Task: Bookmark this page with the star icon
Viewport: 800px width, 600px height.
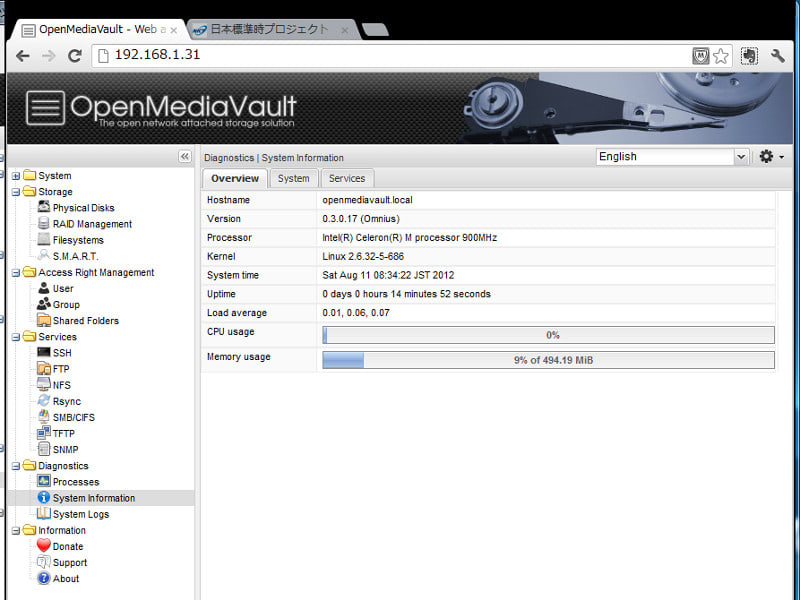Action: click(721, 56)
